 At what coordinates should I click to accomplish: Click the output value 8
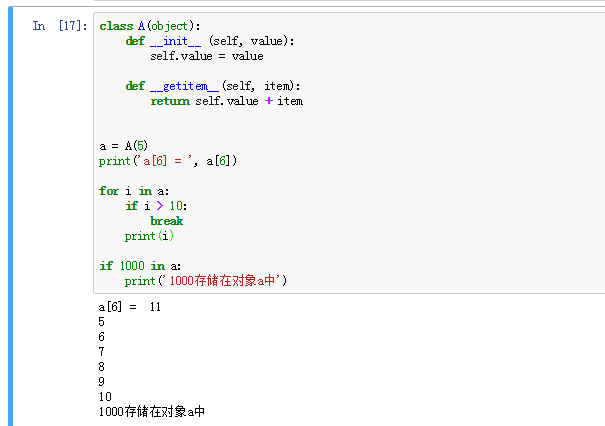101,367
